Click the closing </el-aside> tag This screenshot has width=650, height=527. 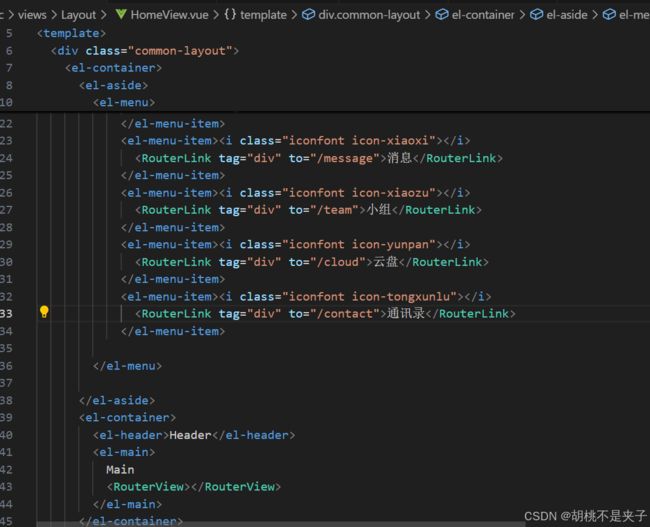[117, 401]
